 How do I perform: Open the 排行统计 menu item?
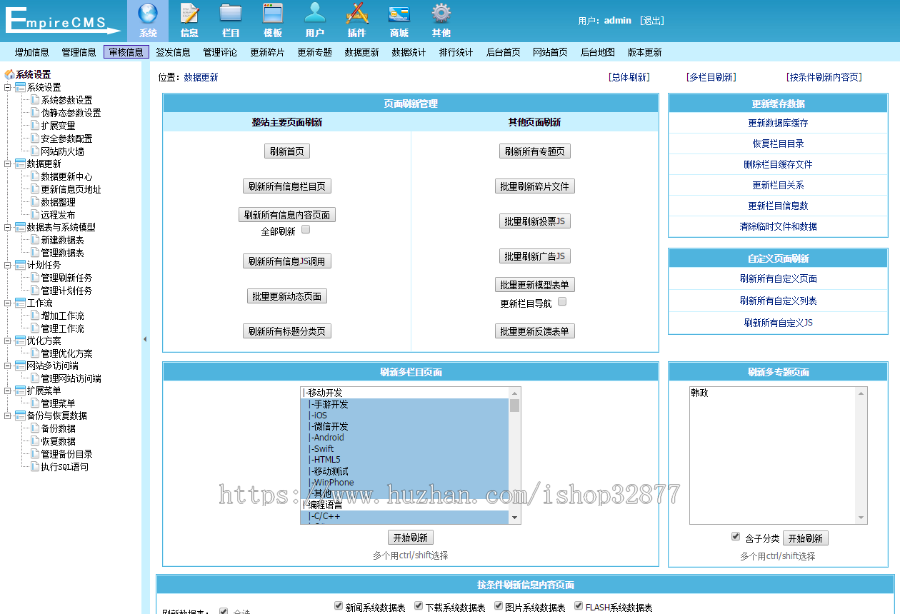point(456,52)
